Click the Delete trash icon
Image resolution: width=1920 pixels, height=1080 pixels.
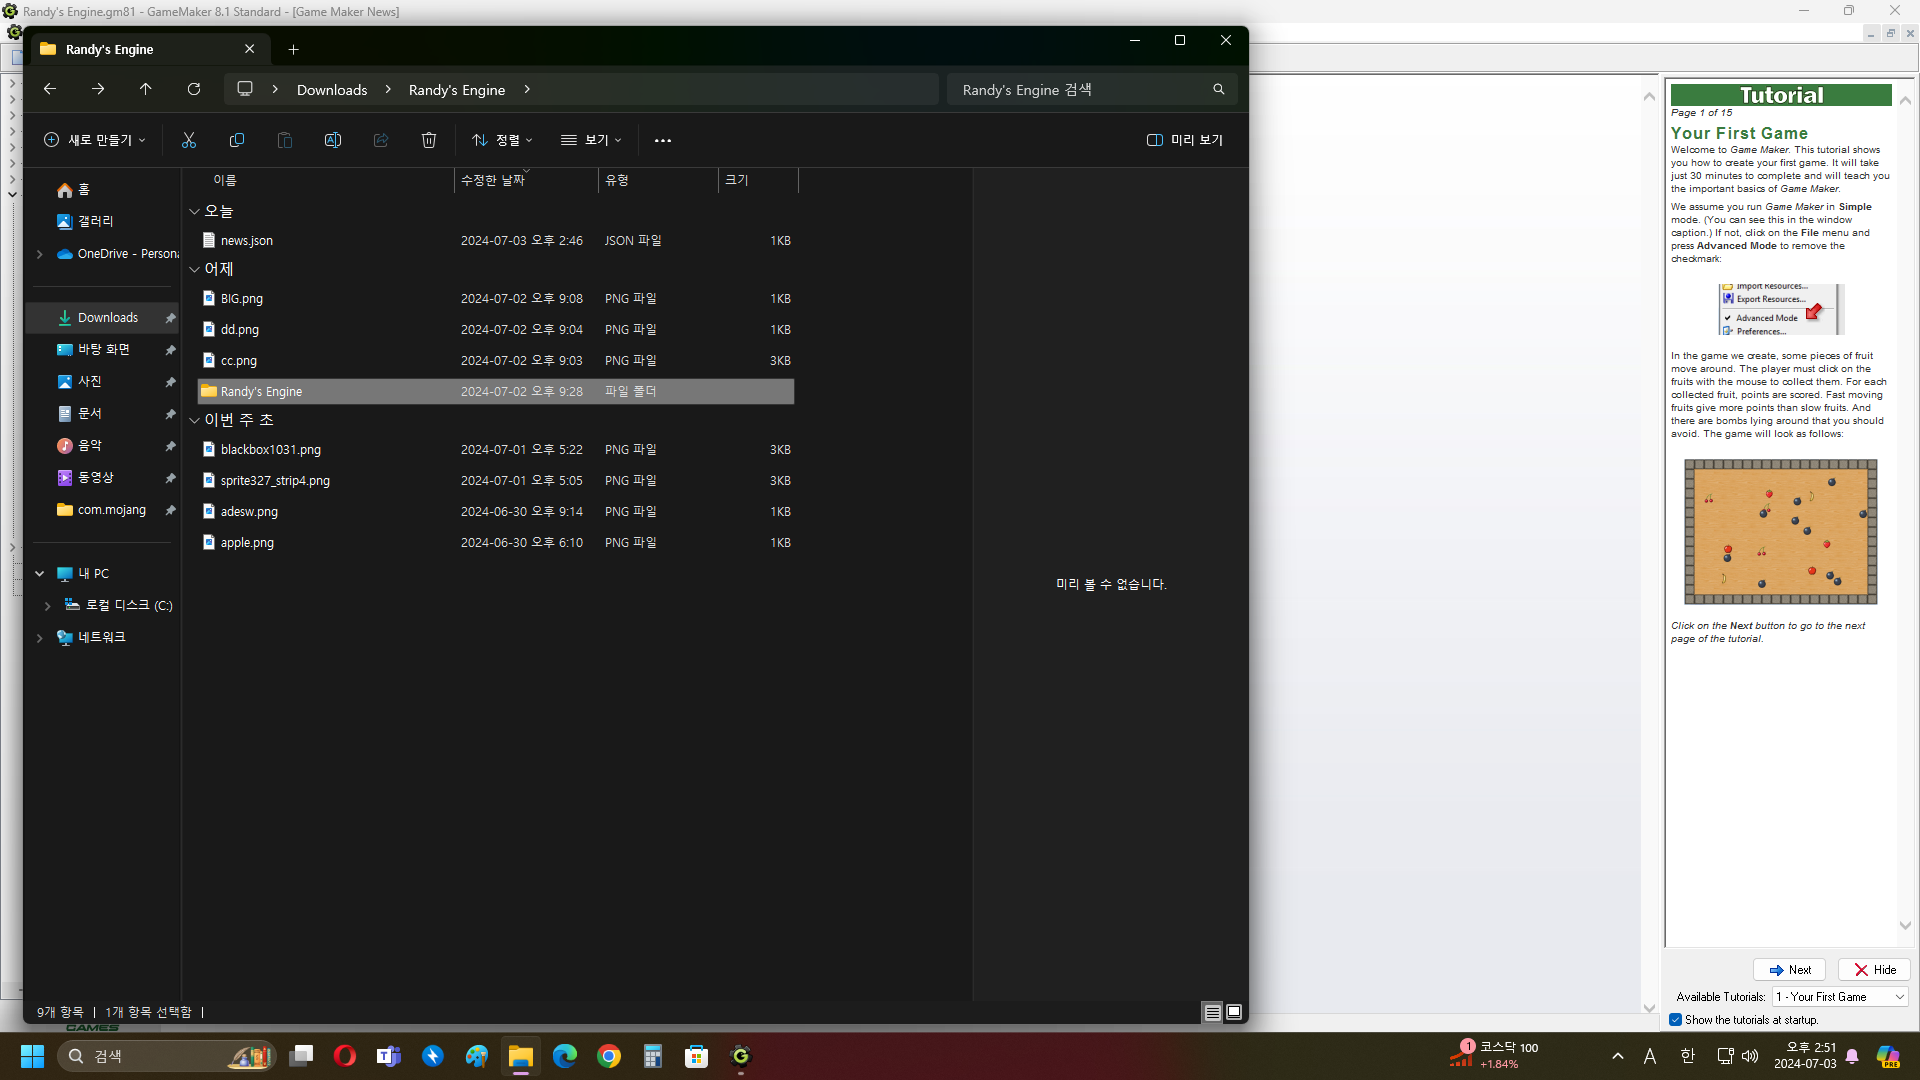[x=429, y=140]
